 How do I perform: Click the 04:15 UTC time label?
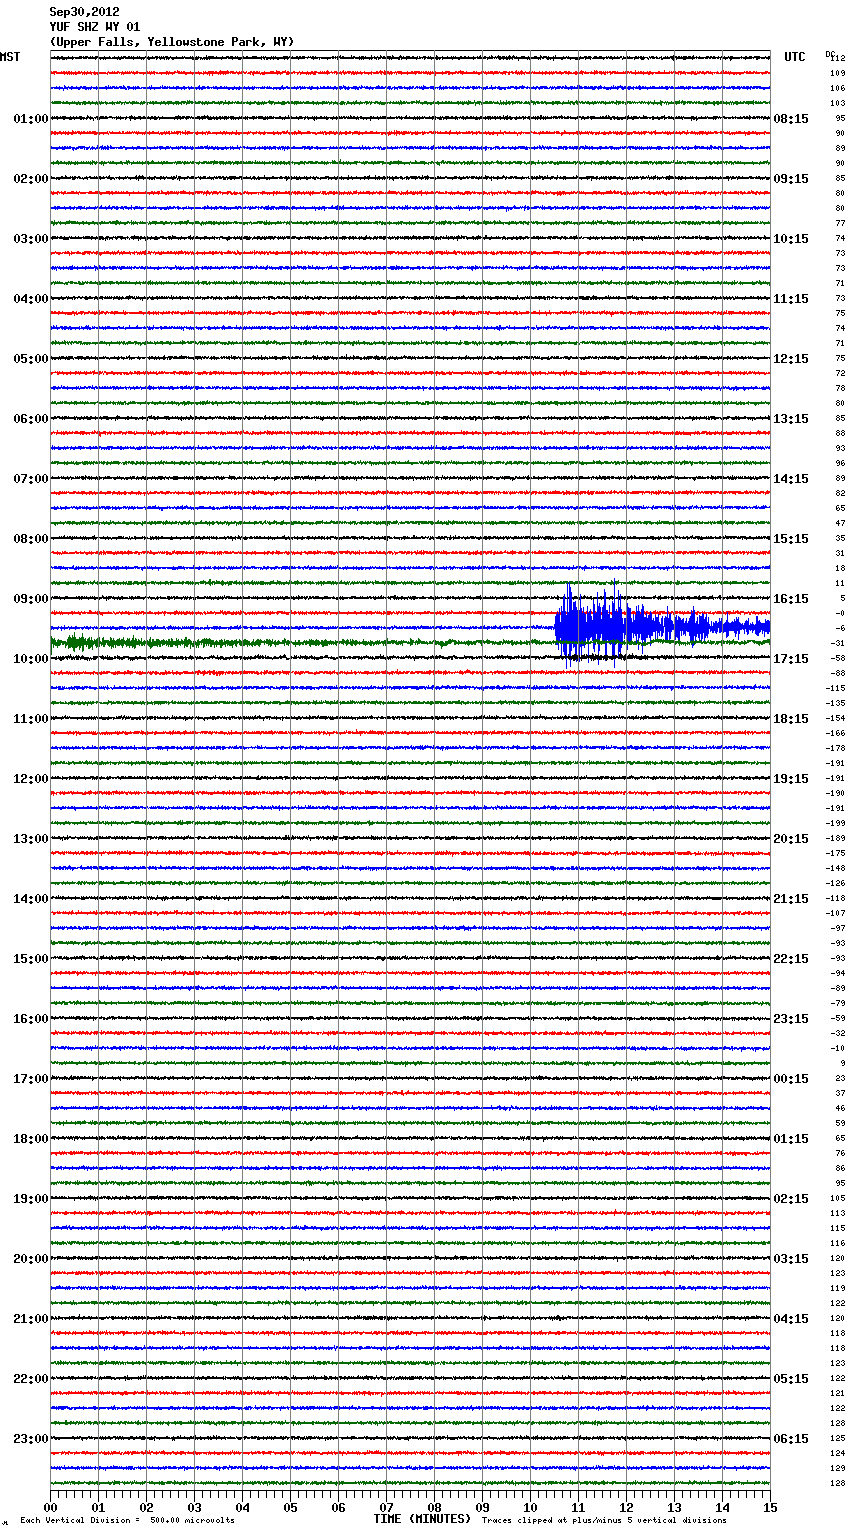(x=791, y=1319)
